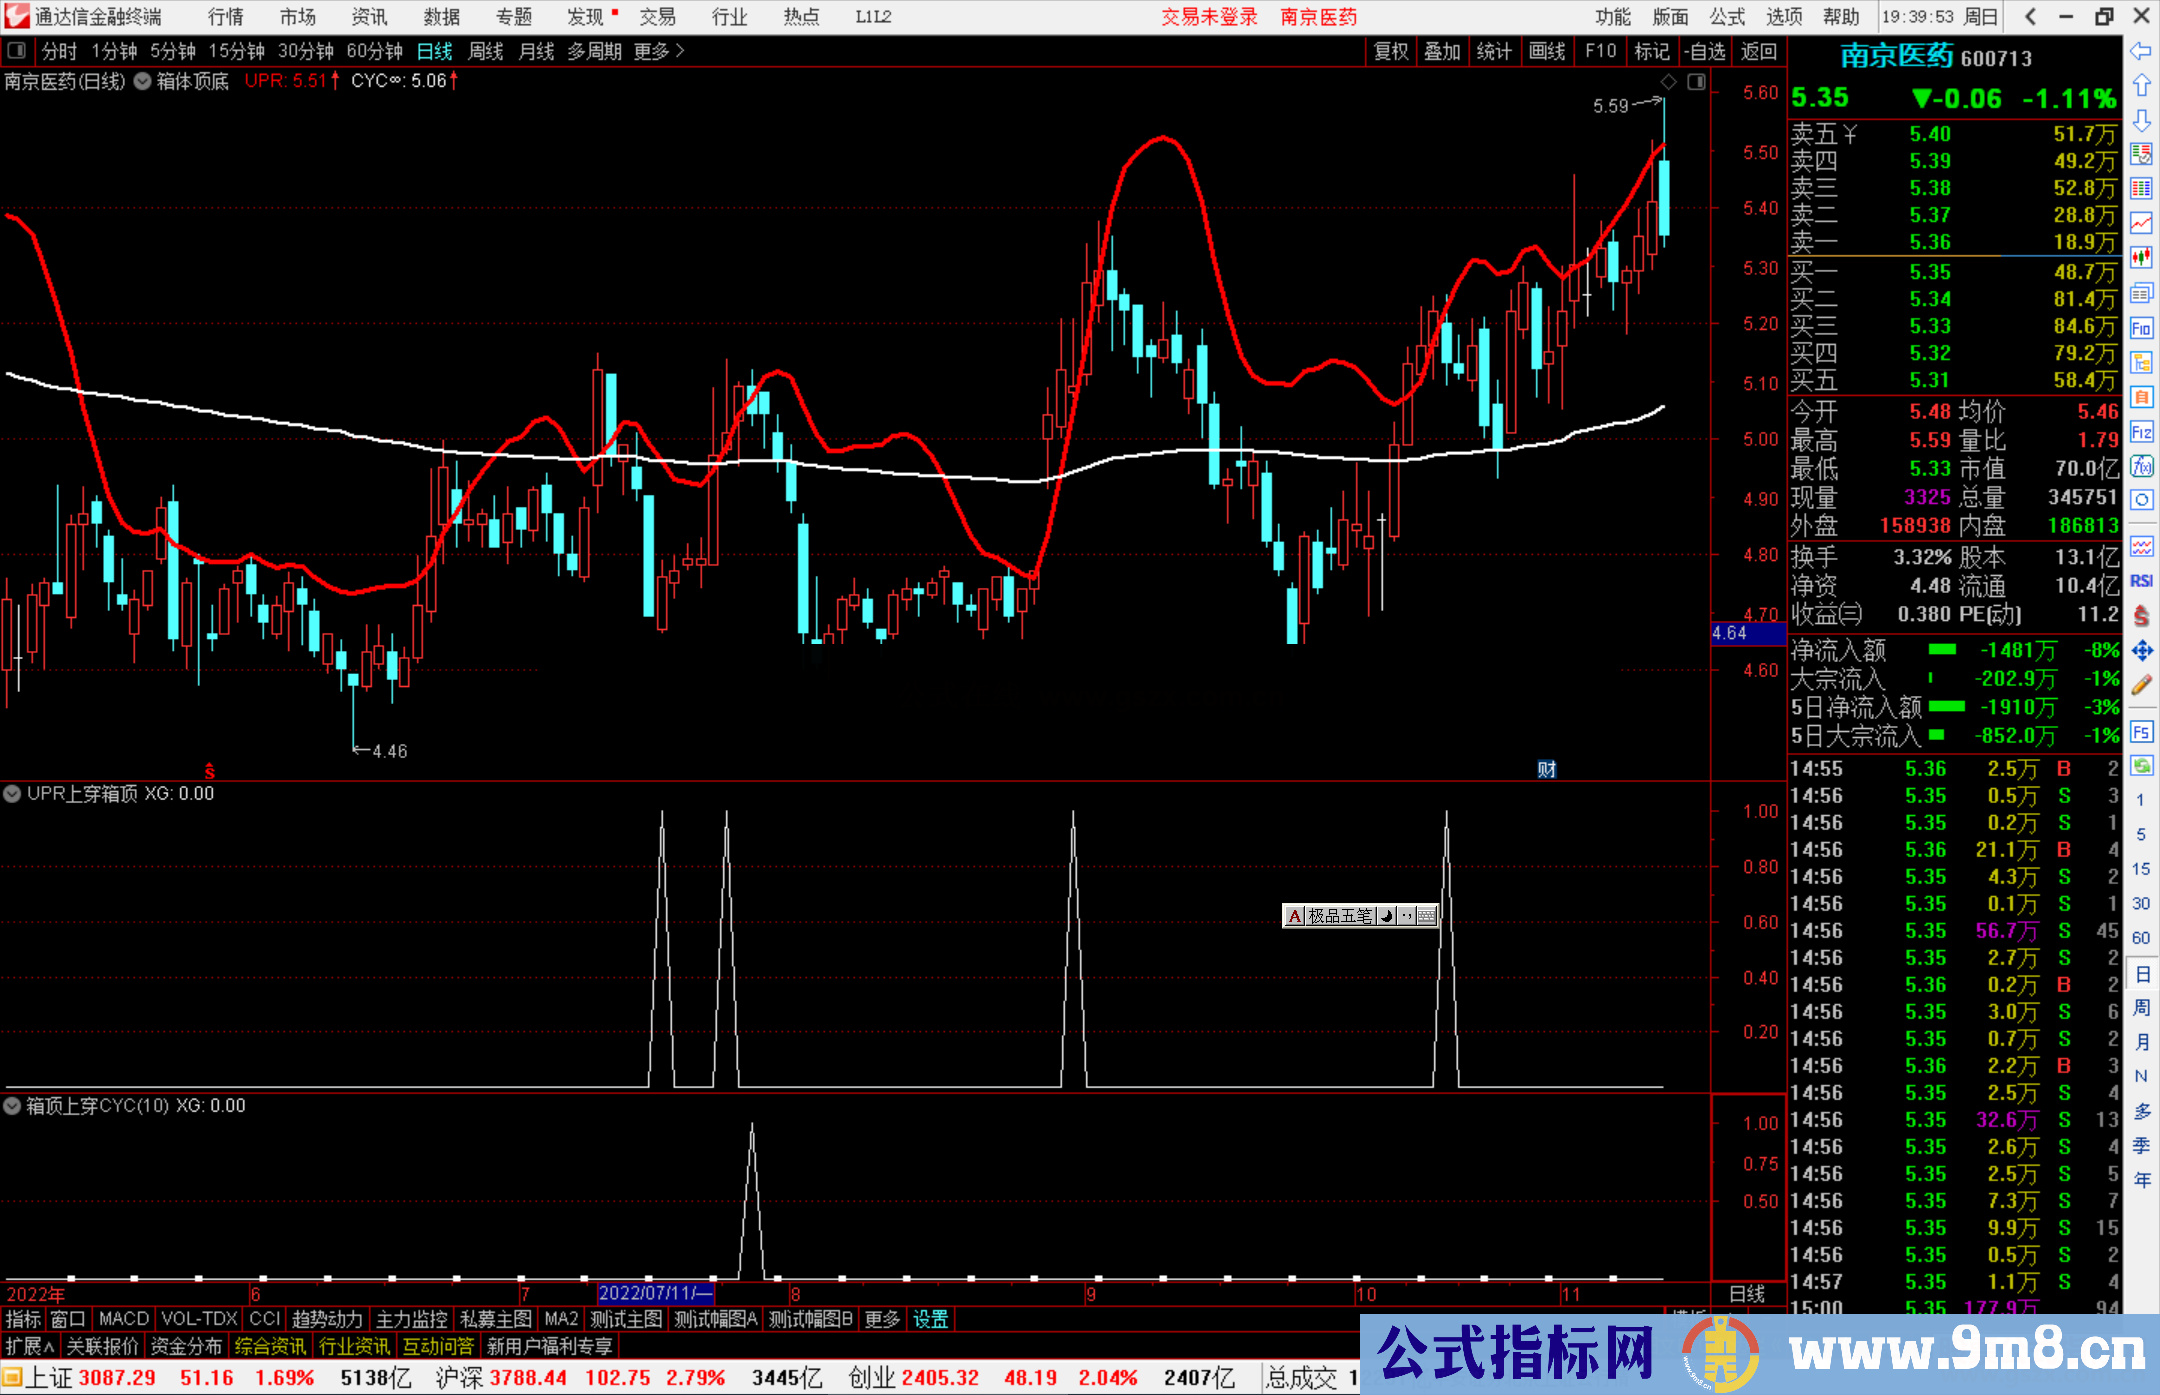Click the four-way move arrows icon
This screenshot has height=1395, width=2160.
[2141, 651]
